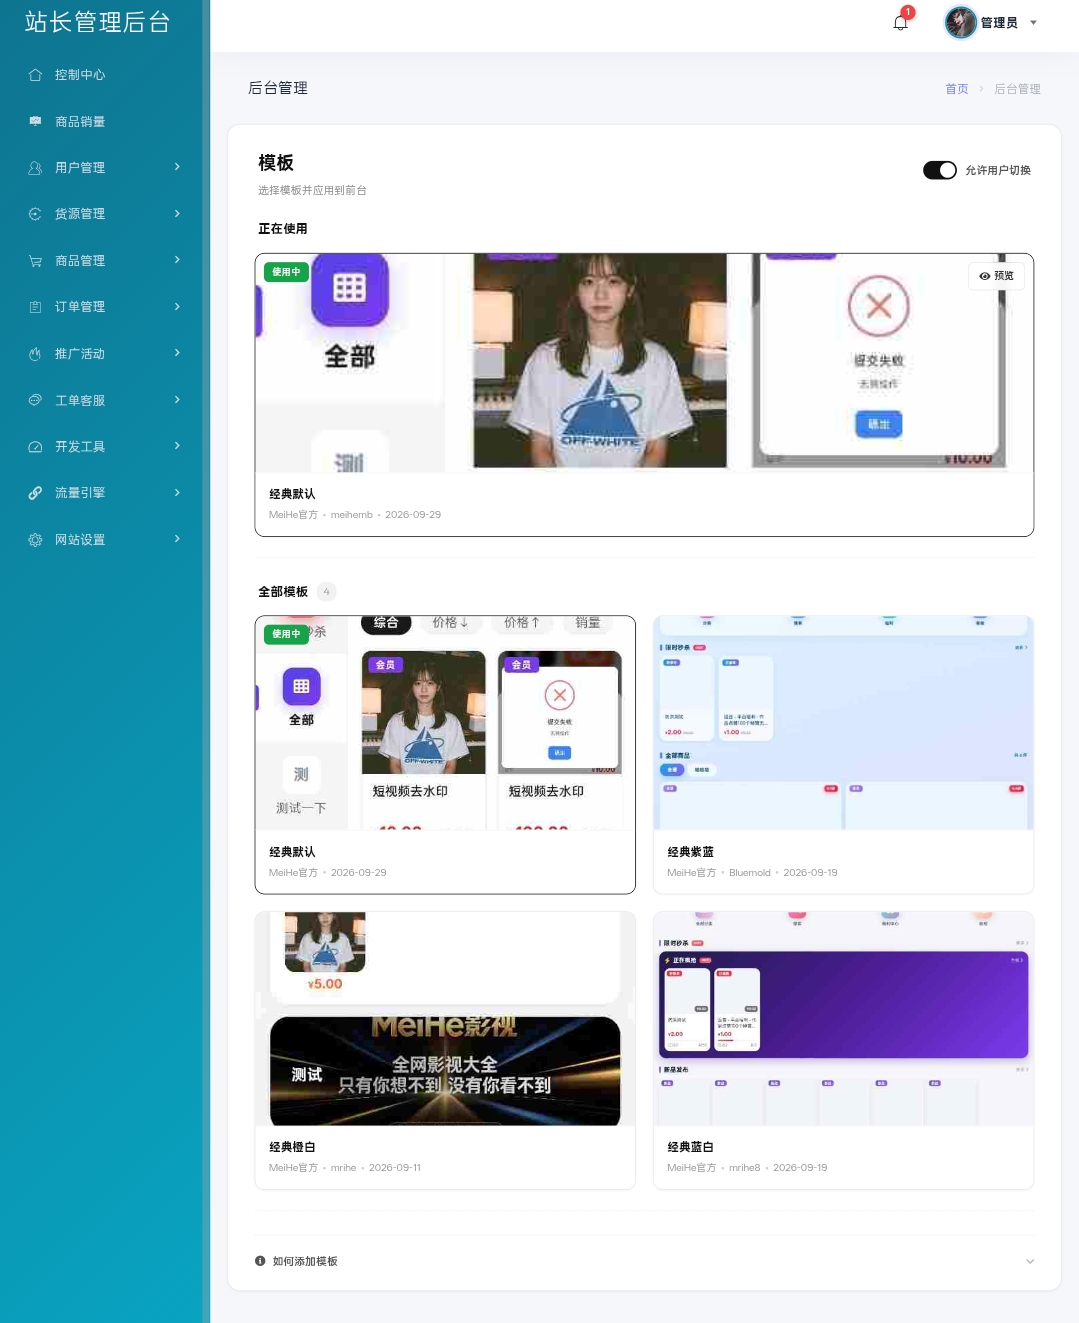The height and width of the screenshot is (1323, 1079).
Task: Click the admin avatar picture
Action: (x=960, y=22)
